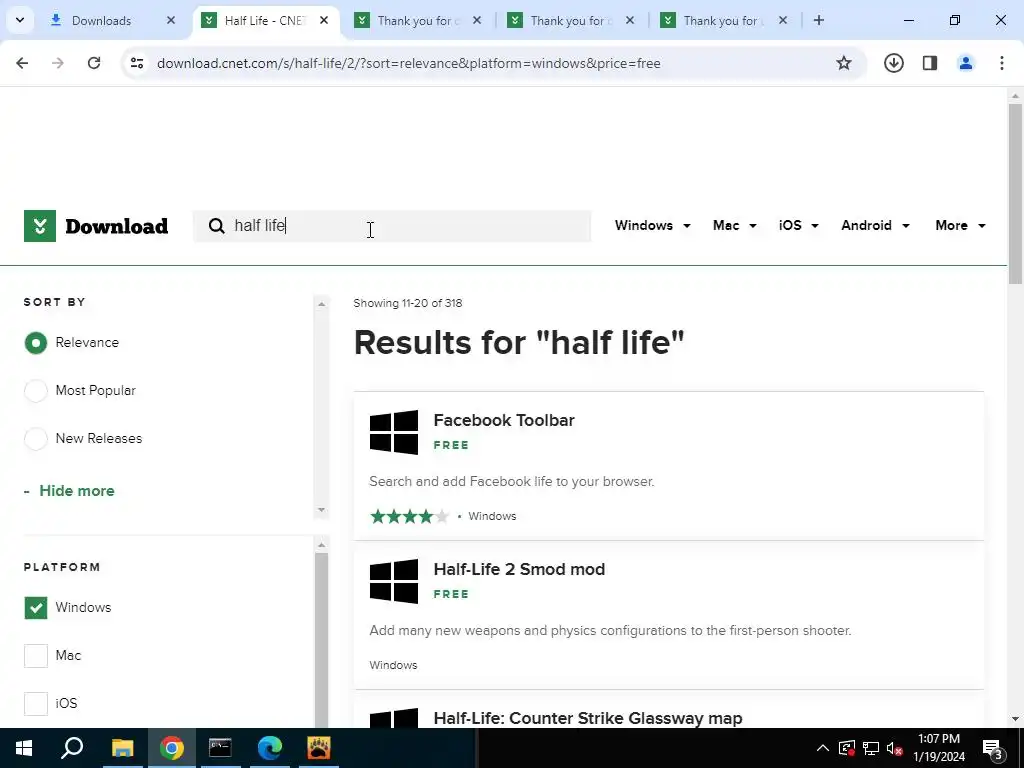Image resolution: width=1024 pixels, height=768 pixels.
Task: Expand the Mac navigation dropdown
Action: (735, 225)
